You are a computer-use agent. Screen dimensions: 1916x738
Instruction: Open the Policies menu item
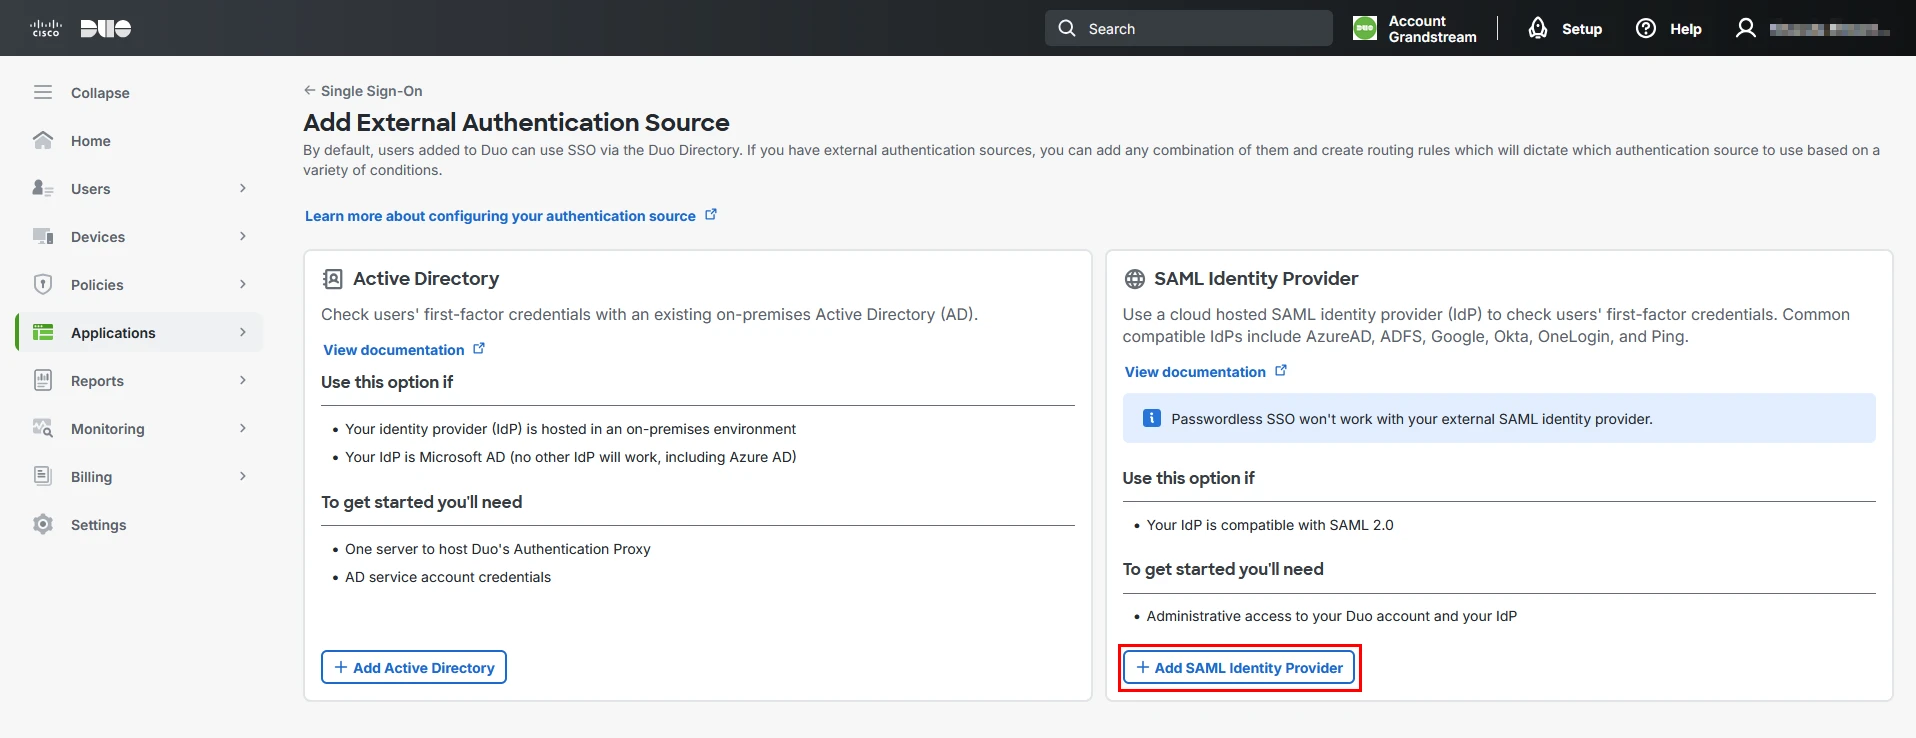point(139,284)
